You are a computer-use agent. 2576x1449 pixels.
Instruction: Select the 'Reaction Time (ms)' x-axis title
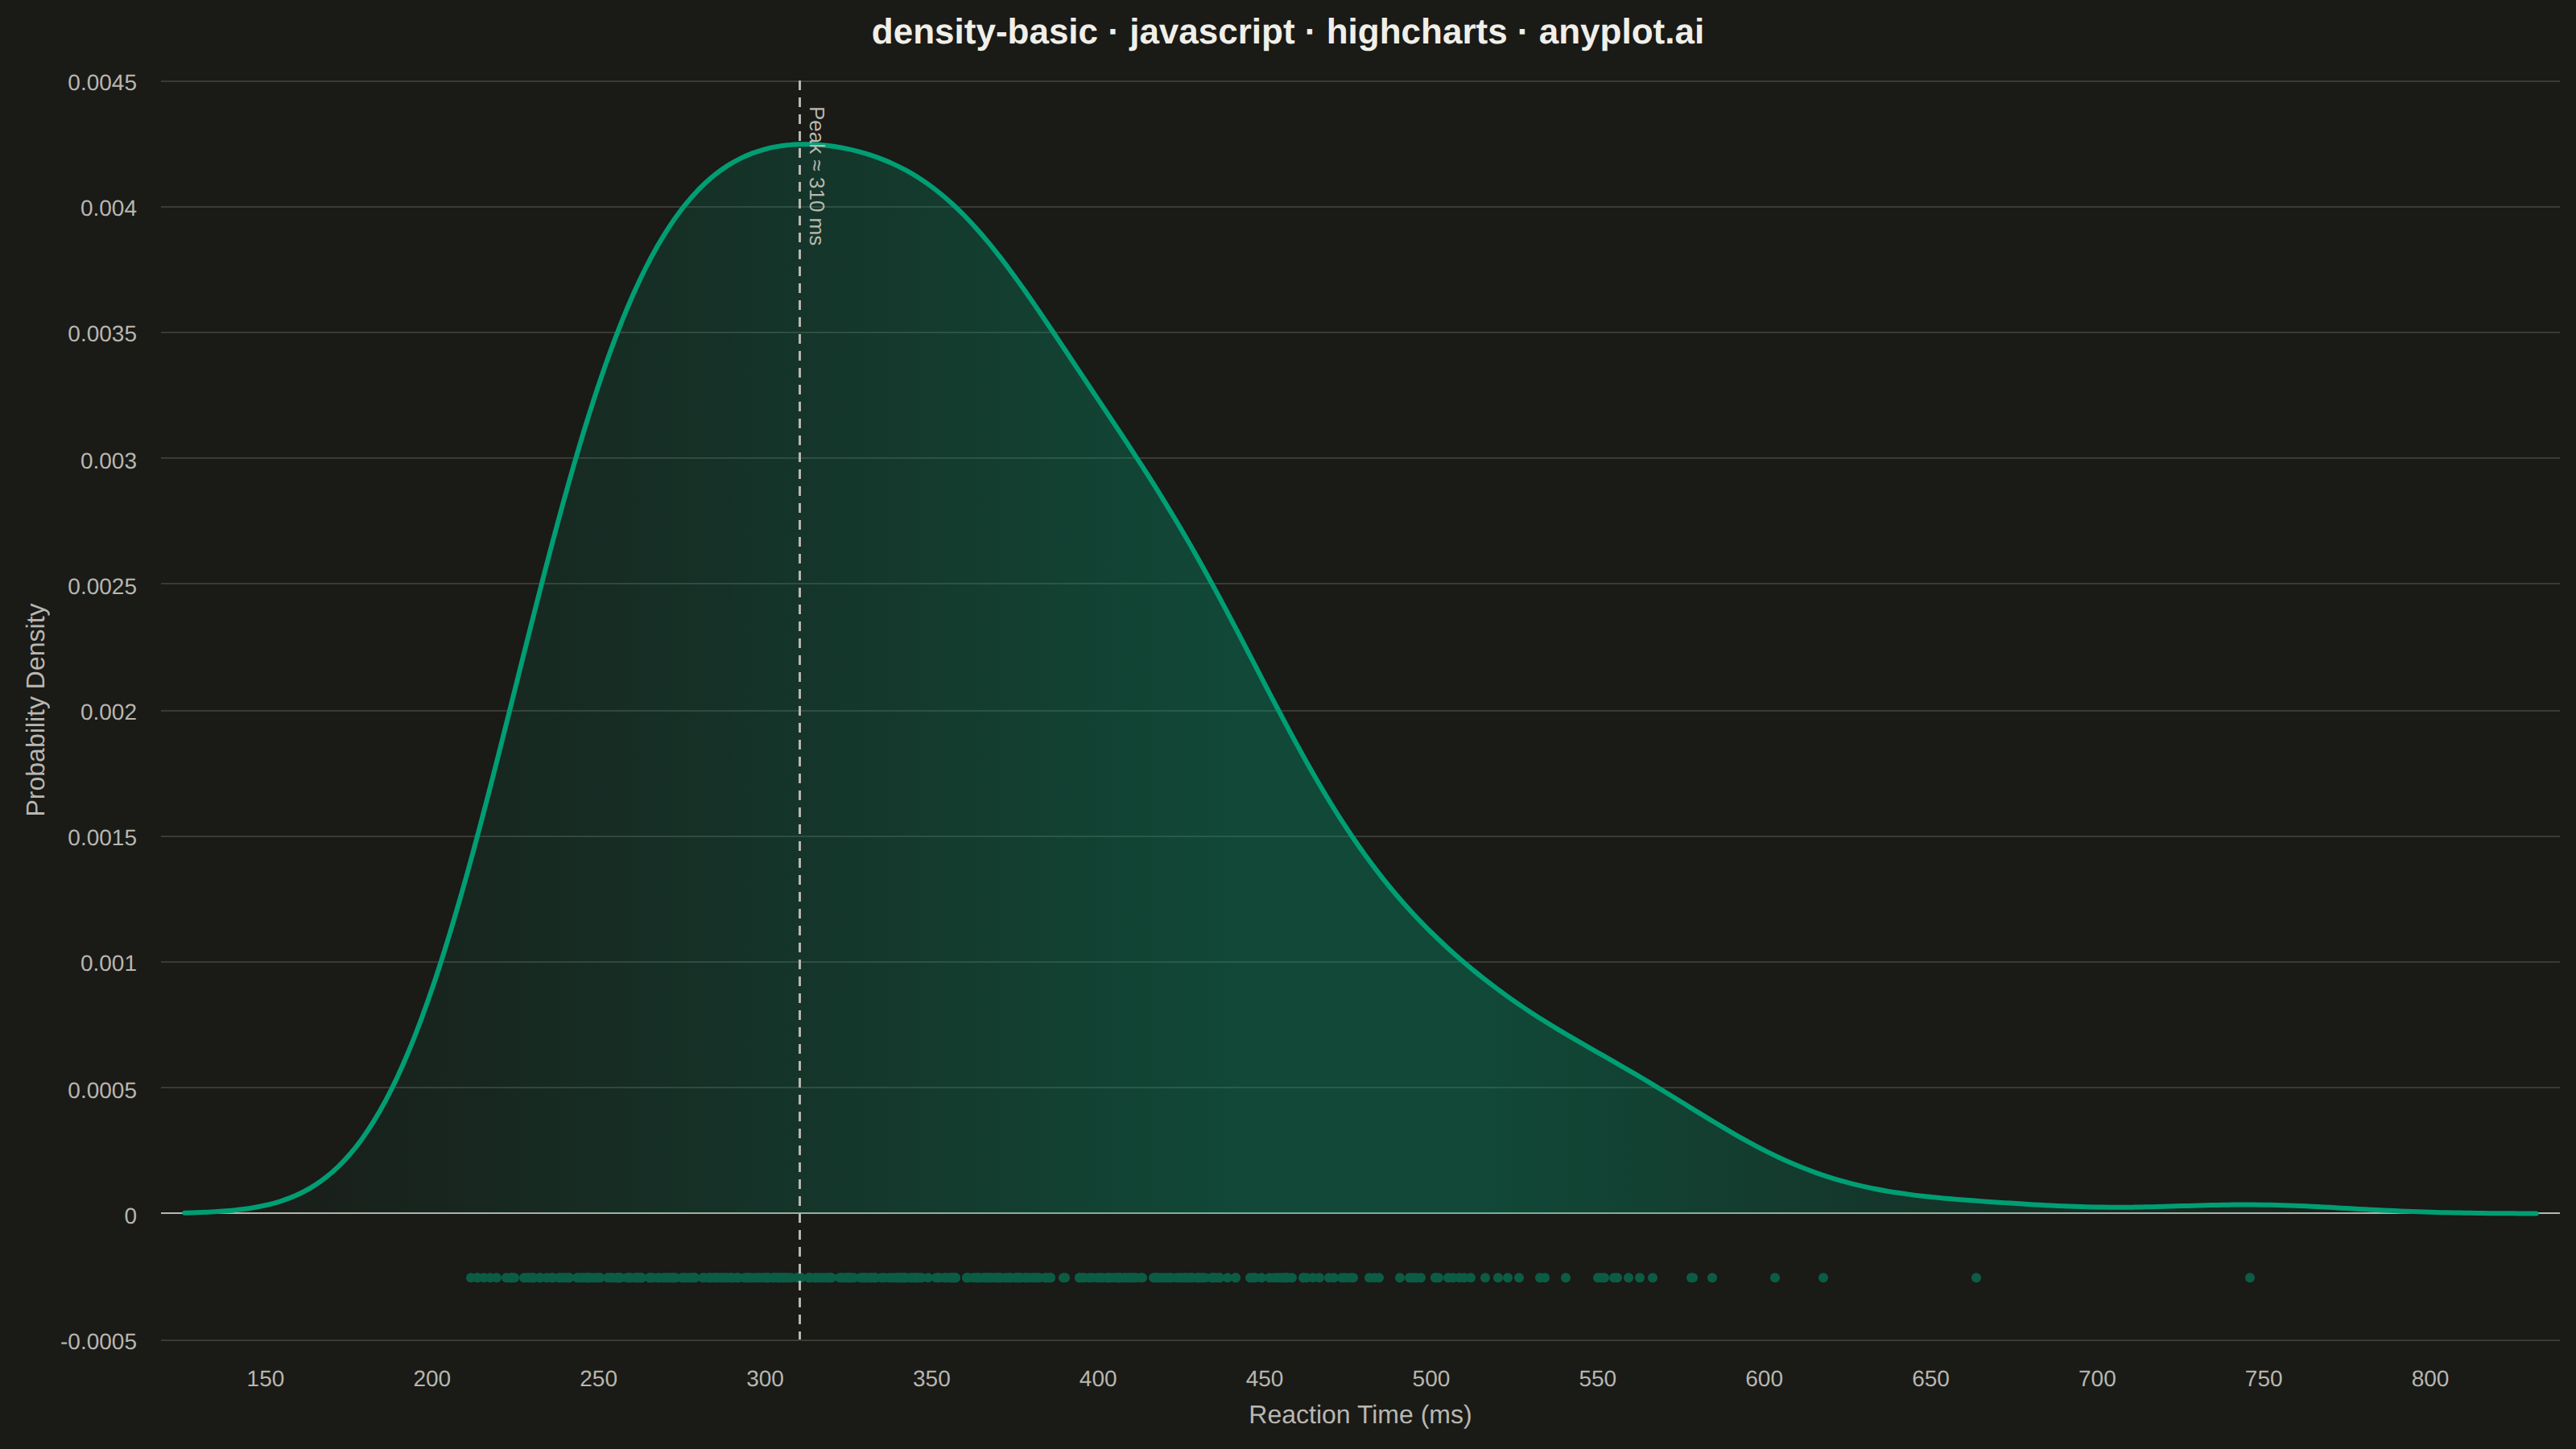pos(1360,1415)
